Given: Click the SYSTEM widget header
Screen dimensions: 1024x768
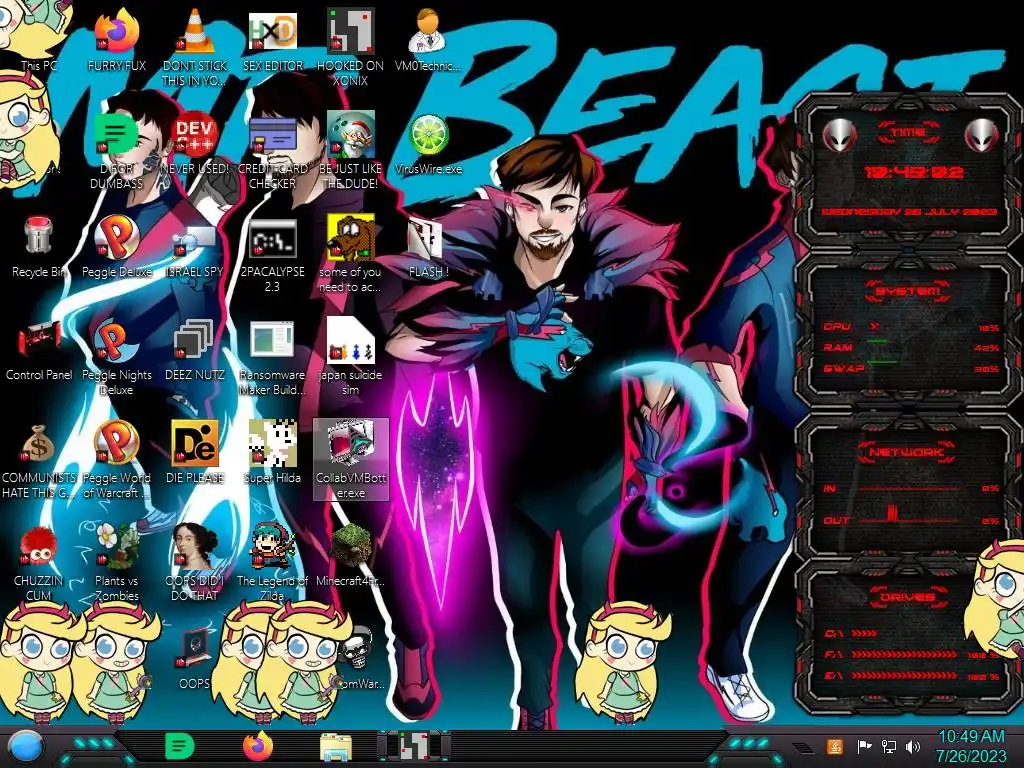Looking at the screenshot, I should click(908, 291).
